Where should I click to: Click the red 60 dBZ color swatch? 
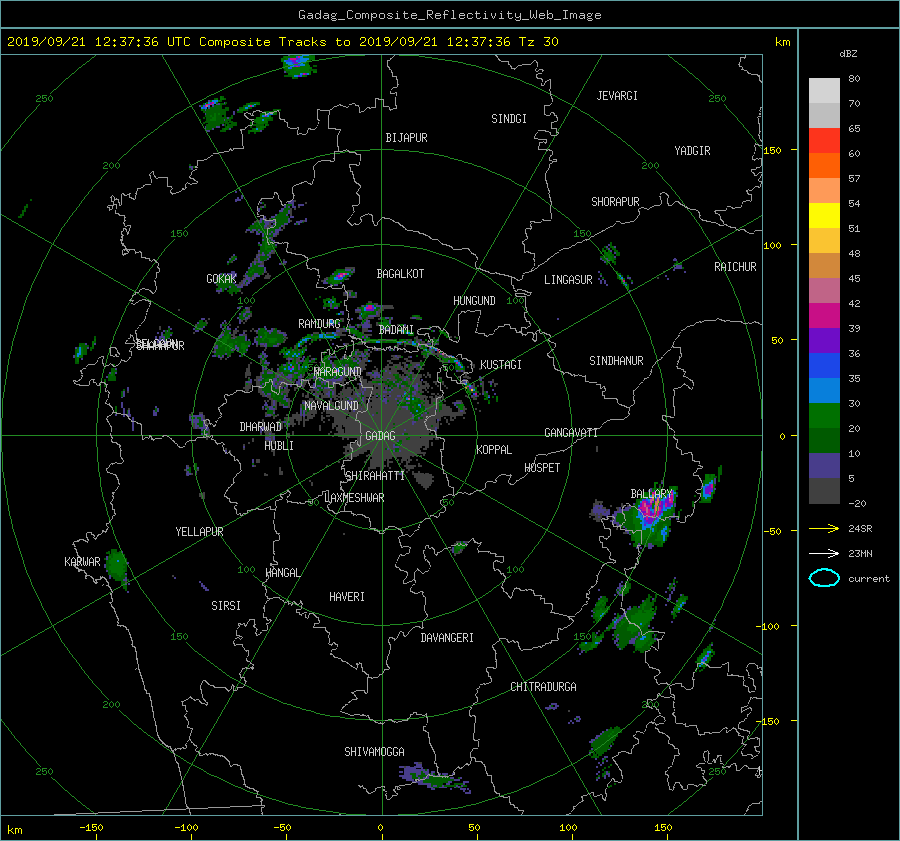coord(824,140)
